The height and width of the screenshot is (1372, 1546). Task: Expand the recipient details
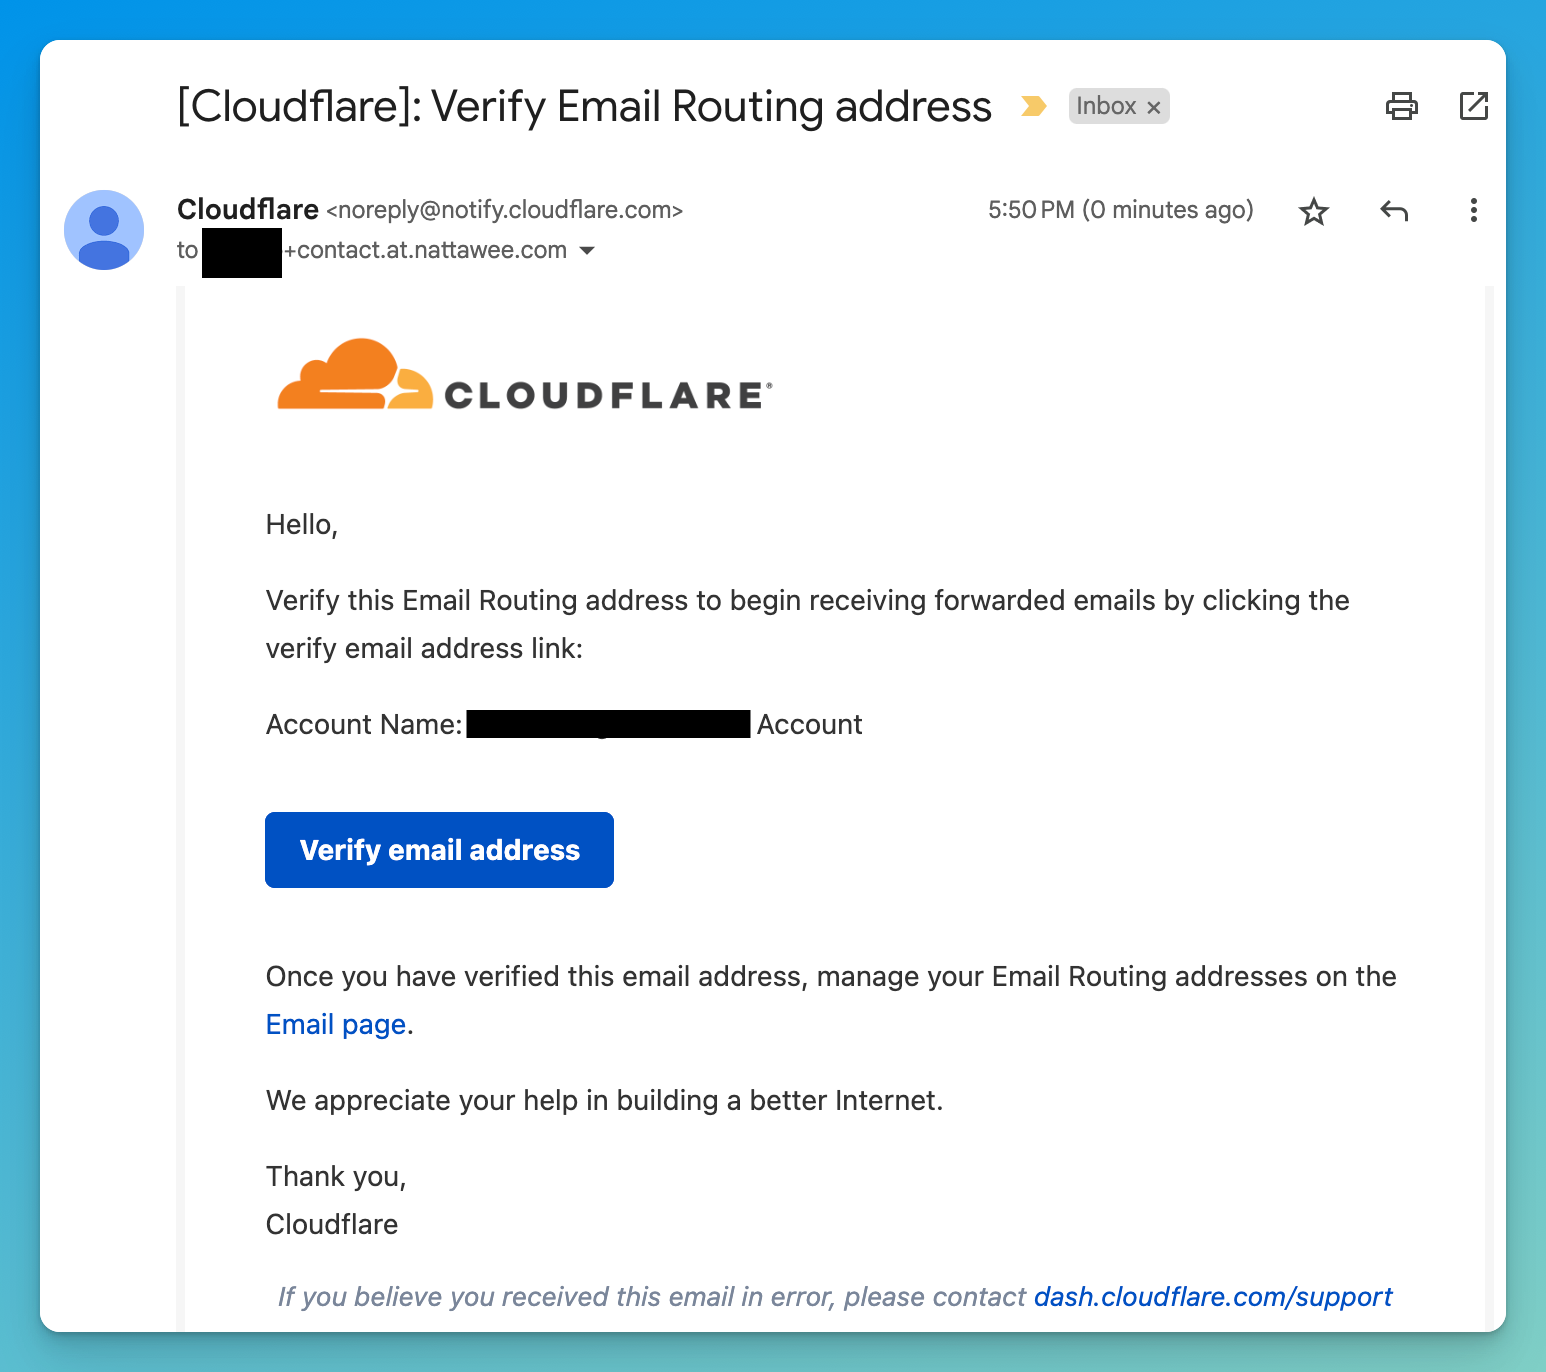(588, 251)
